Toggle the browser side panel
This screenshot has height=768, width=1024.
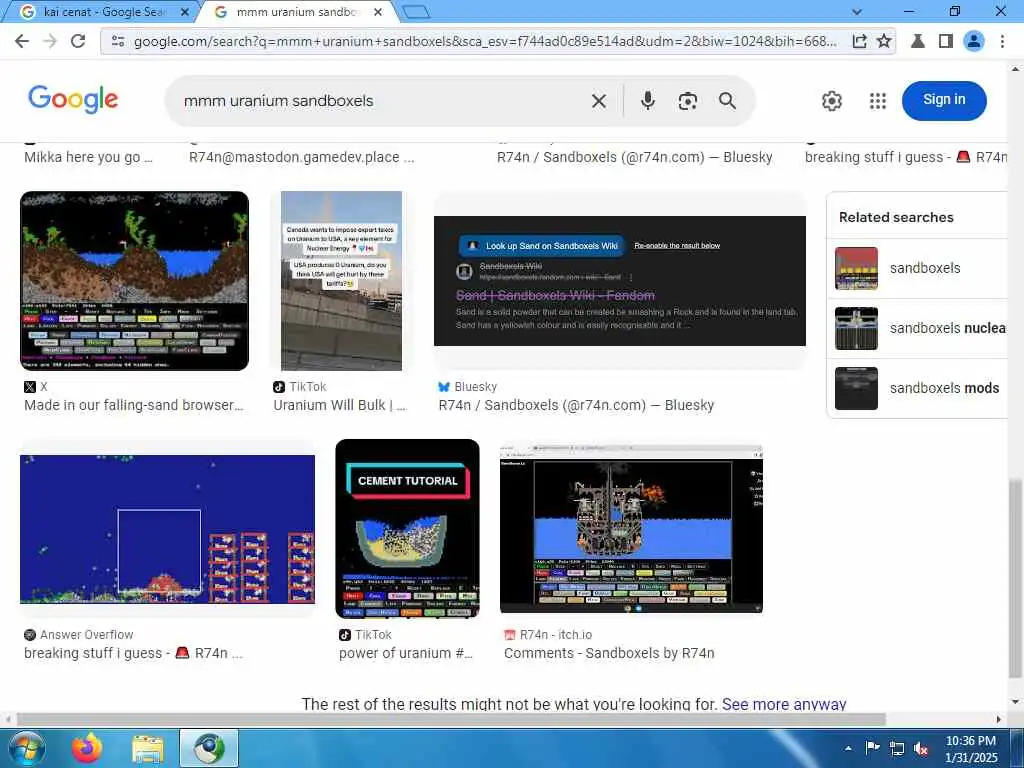(x=946, y=41)
